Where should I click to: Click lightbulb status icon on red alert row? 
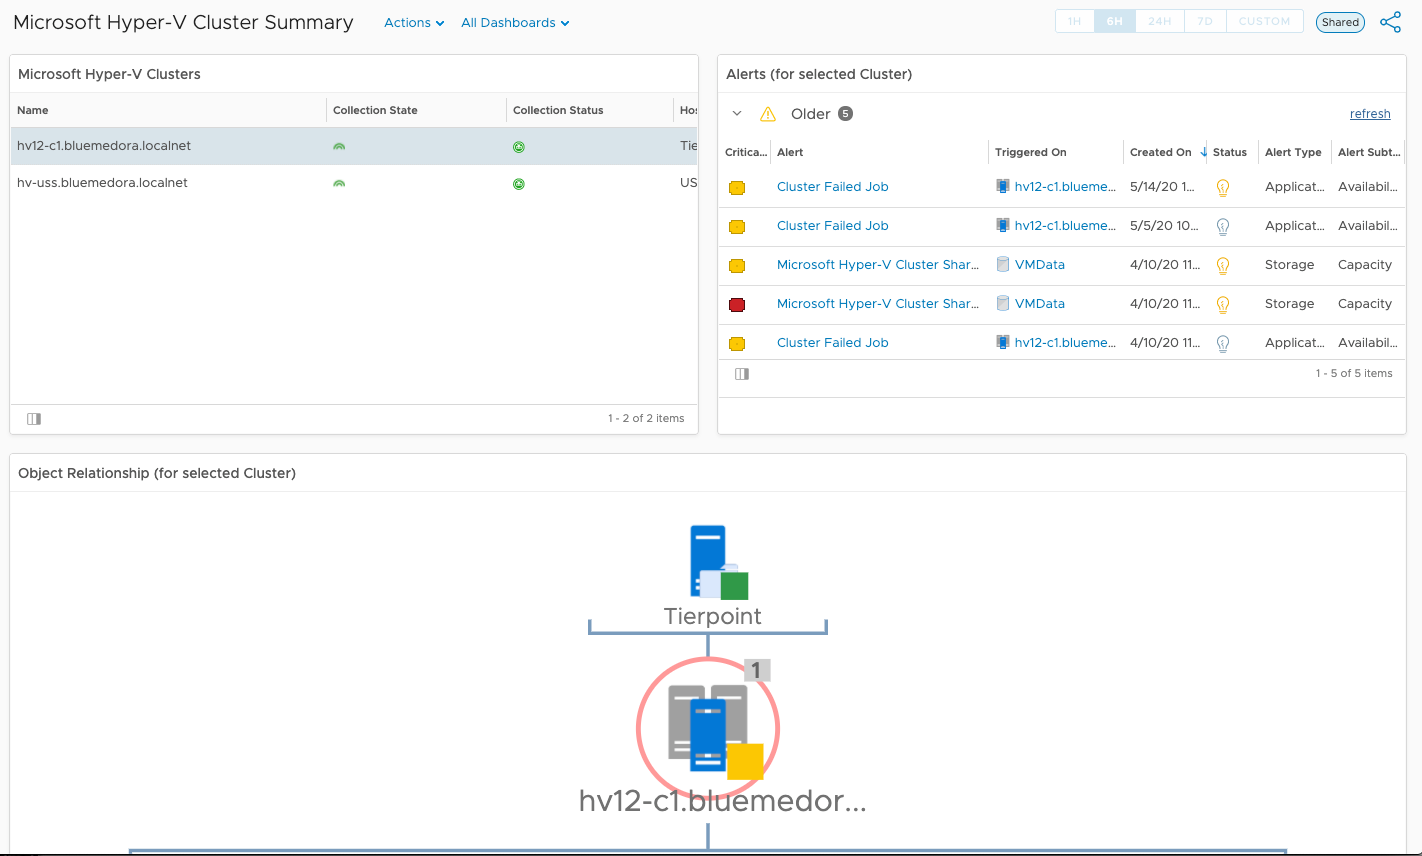tap(1222, 305)
